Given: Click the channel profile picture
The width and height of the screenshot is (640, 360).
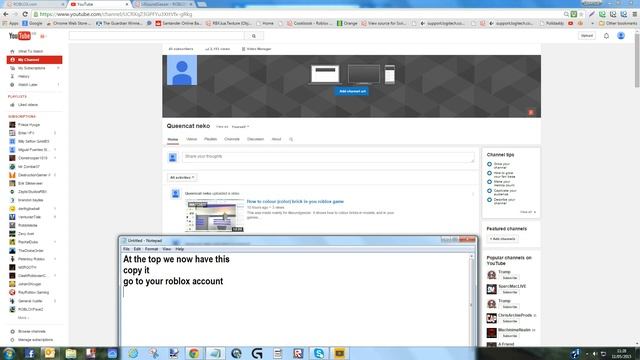Looking at the screenshot, I should click(x=182, y=71).
